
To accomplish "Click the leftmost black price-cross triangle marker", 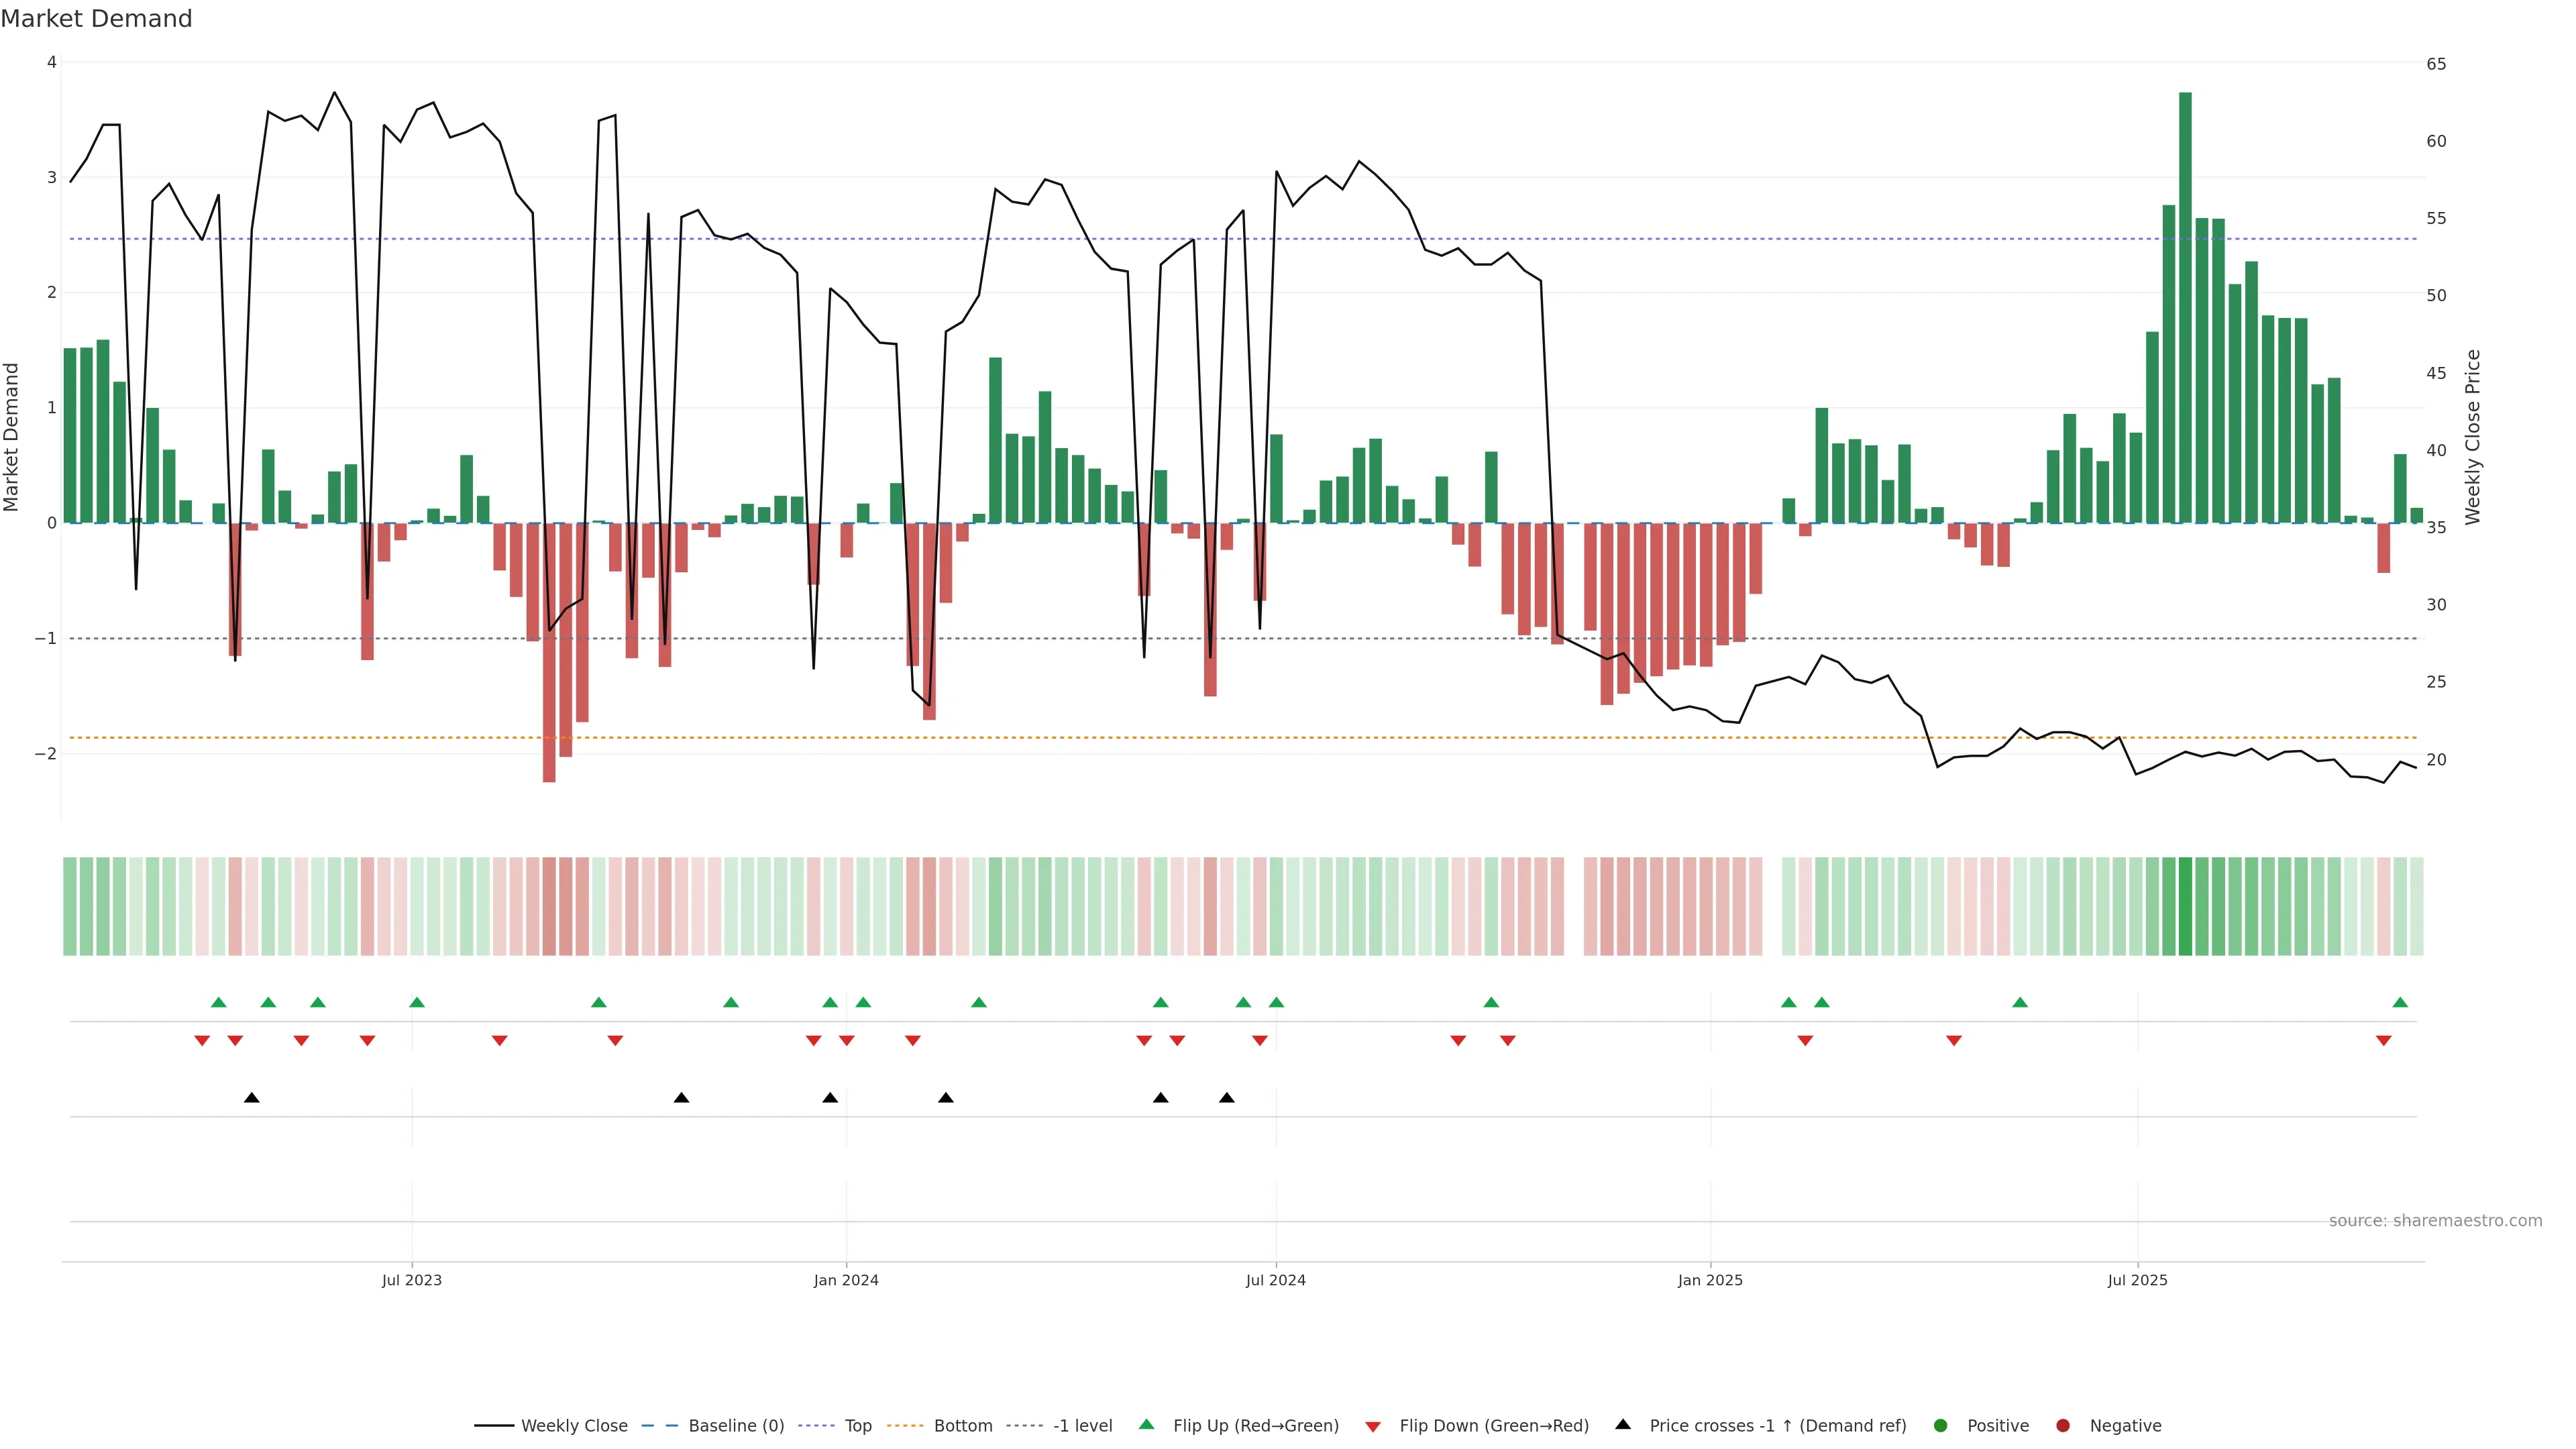I will click(x=252, y=1098).
